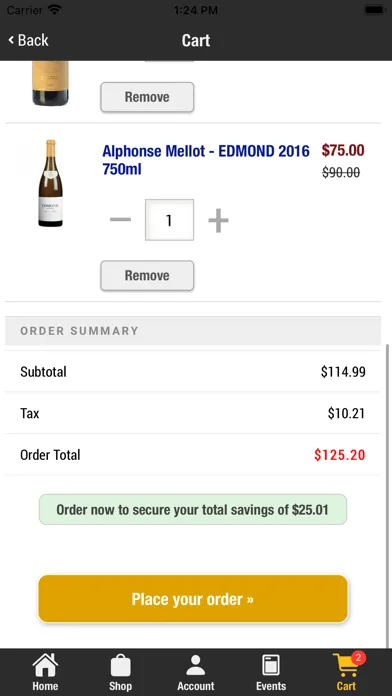Click the vertical scrollbar on right edge
The height and width of the screenshot is (696, 392).
coord(388,495)
